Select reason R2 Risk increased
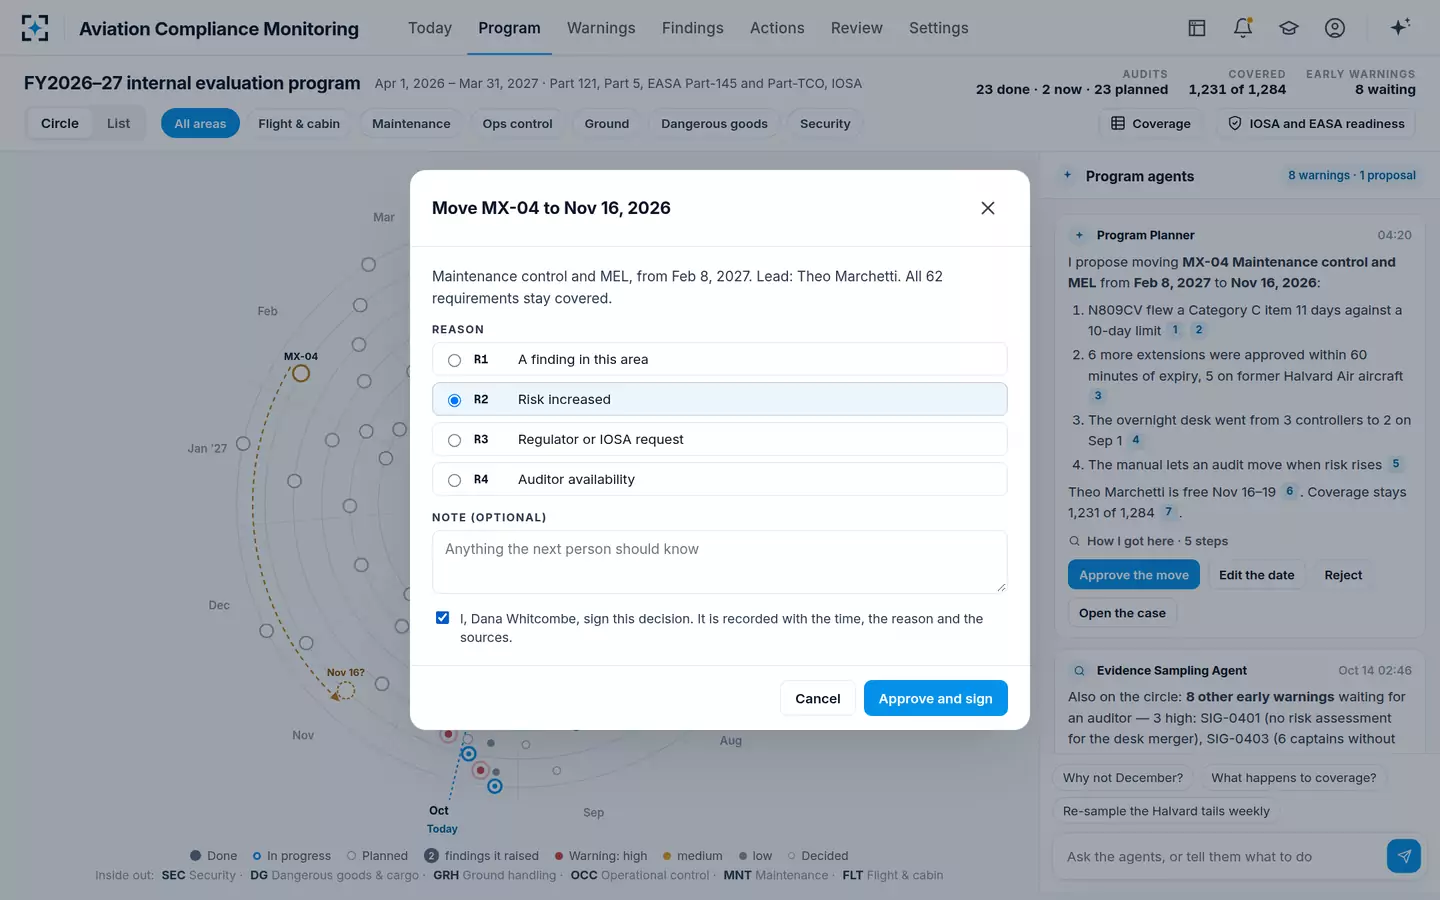 click(x=720, y=399)
